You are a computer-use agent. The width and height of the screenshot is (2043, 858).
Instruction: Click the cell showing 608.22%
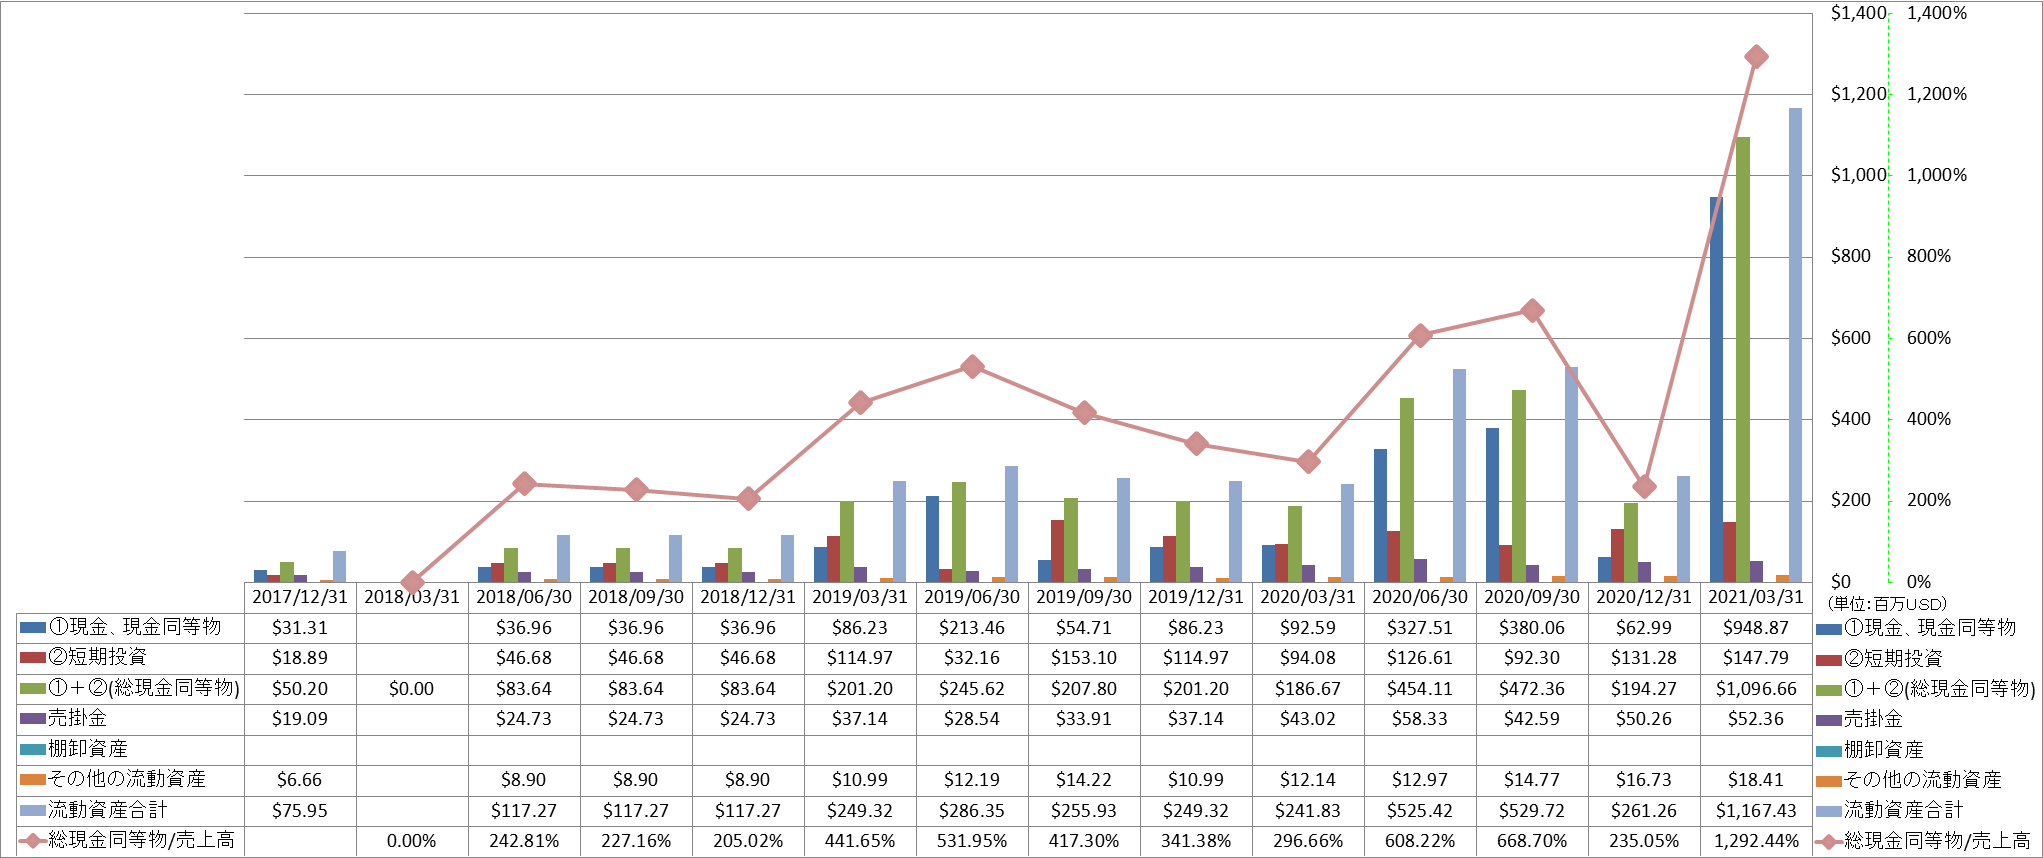pos(1420,841)
